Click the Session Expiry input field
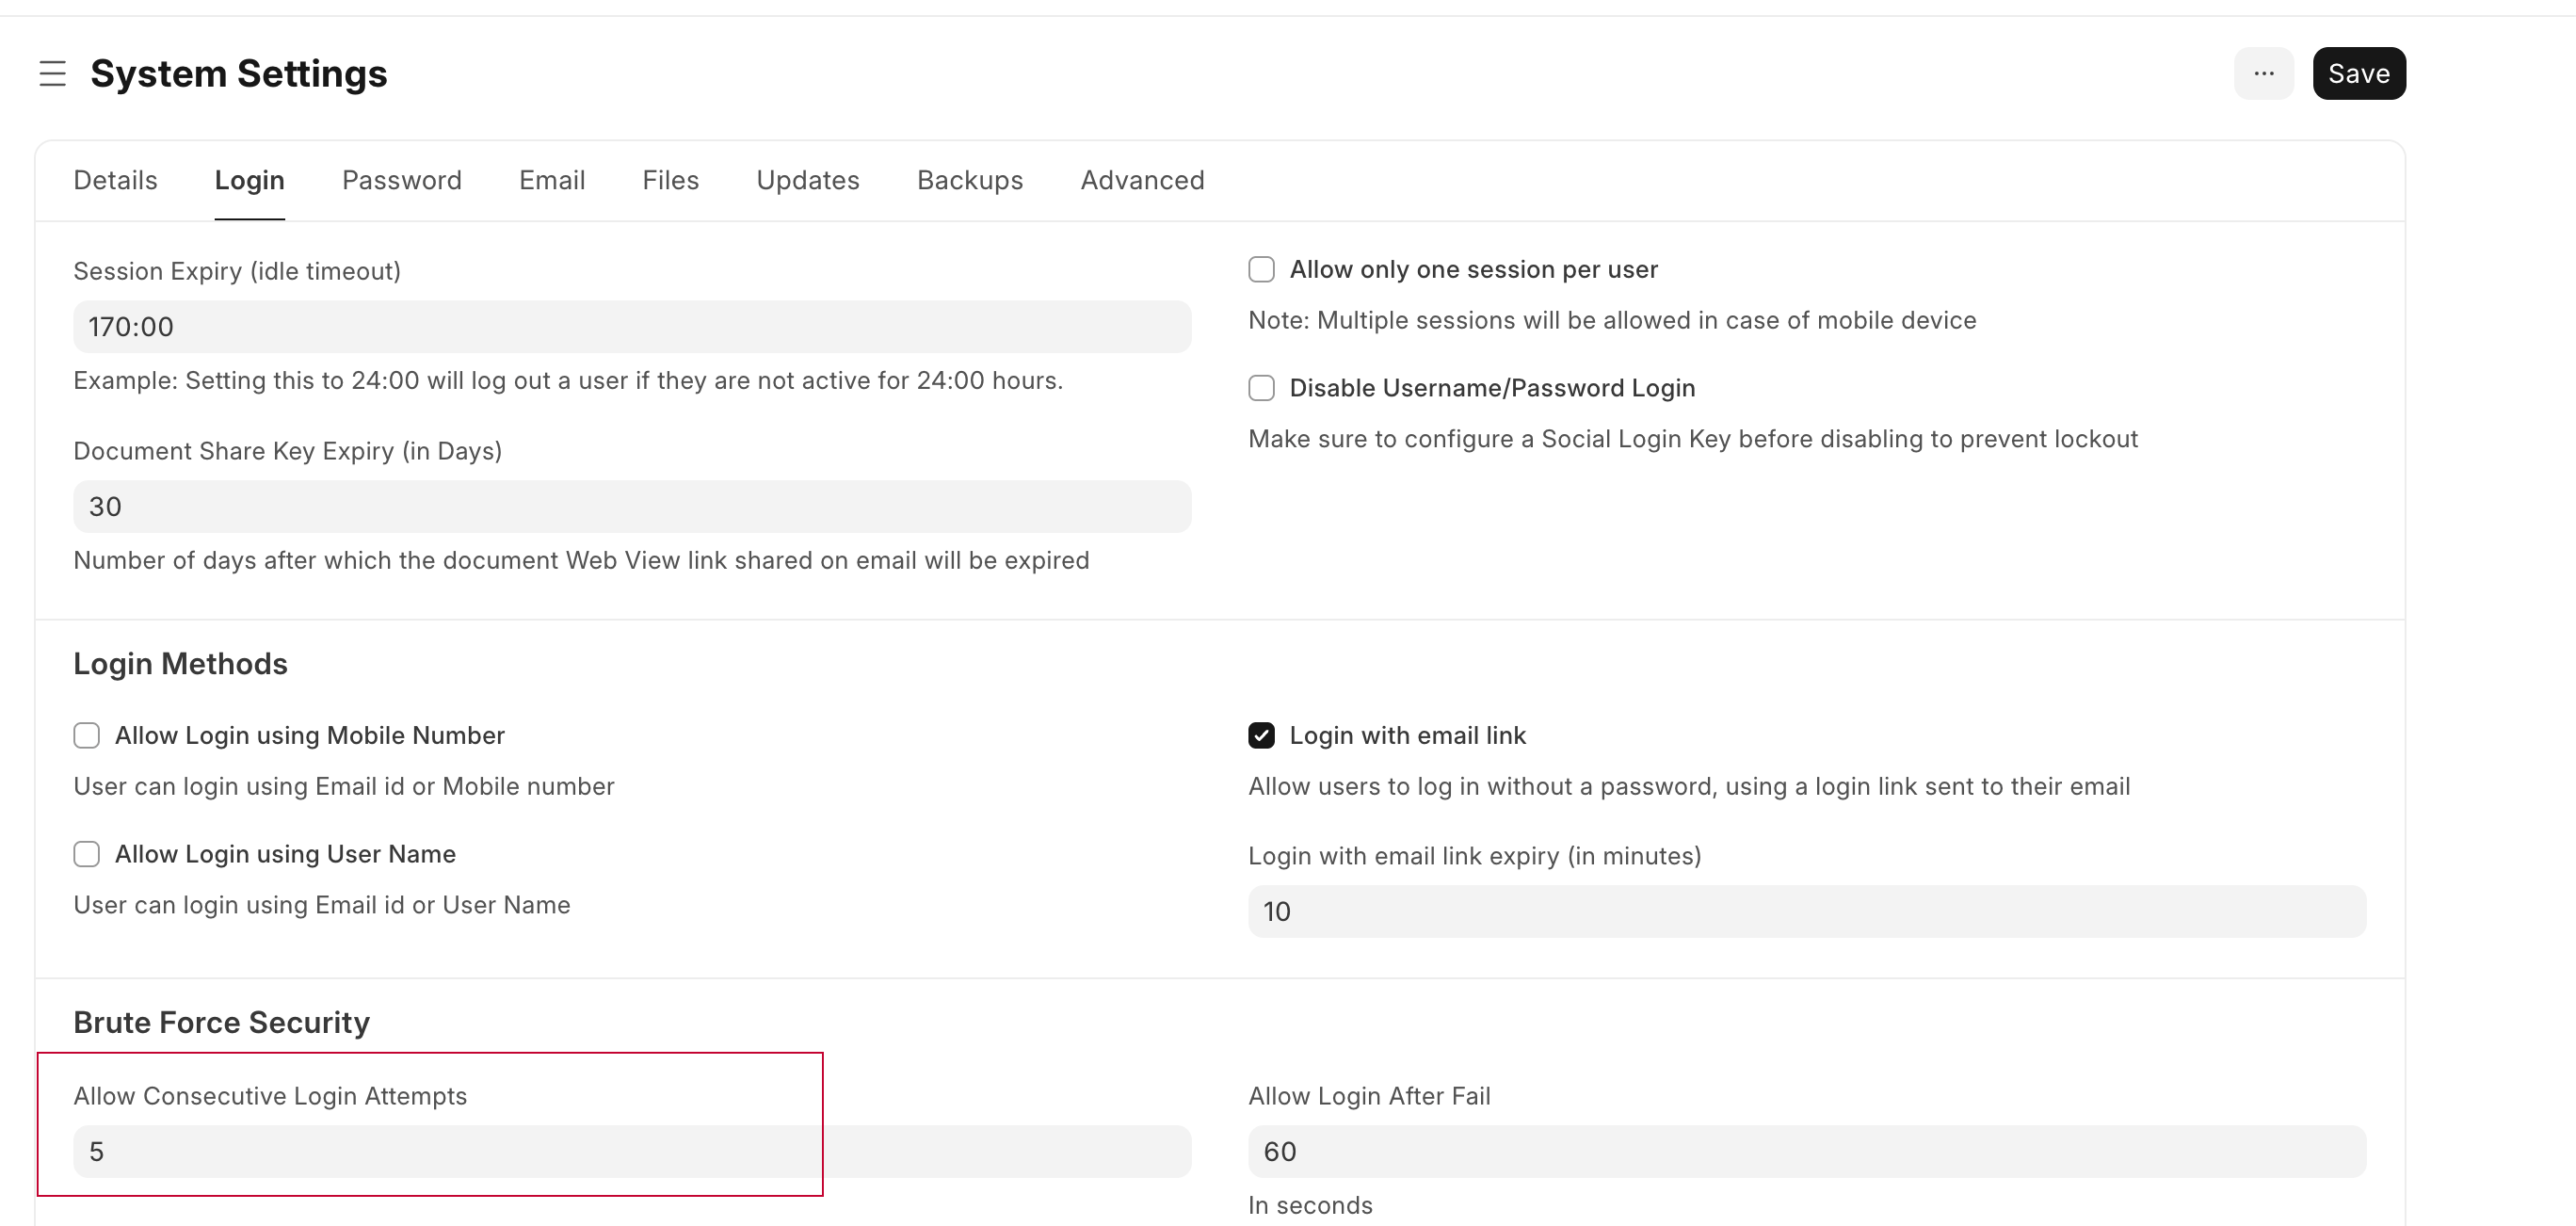This screenshot has width=2576, height=1226. 631,327
